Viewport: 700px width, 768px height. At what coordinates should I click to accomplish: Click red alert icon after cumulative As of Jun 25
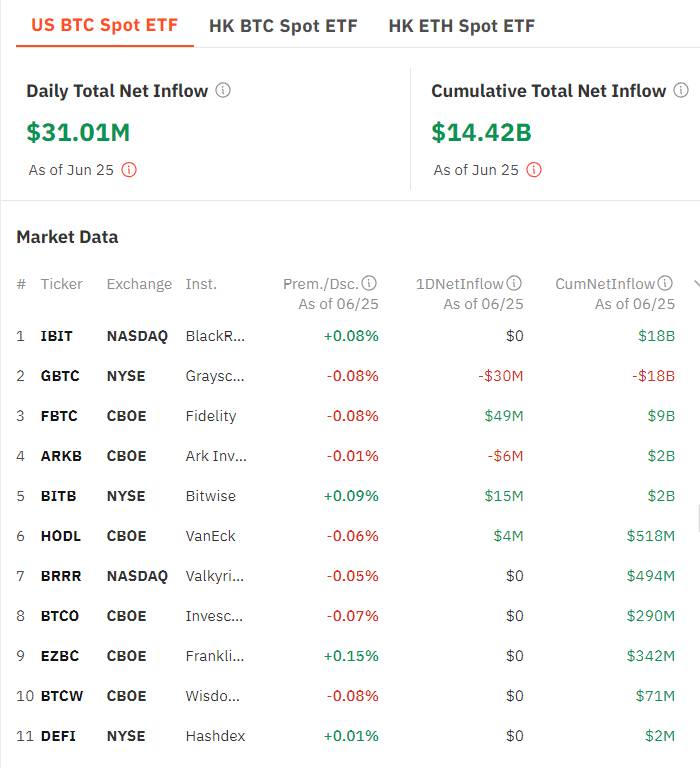point(534,170)
